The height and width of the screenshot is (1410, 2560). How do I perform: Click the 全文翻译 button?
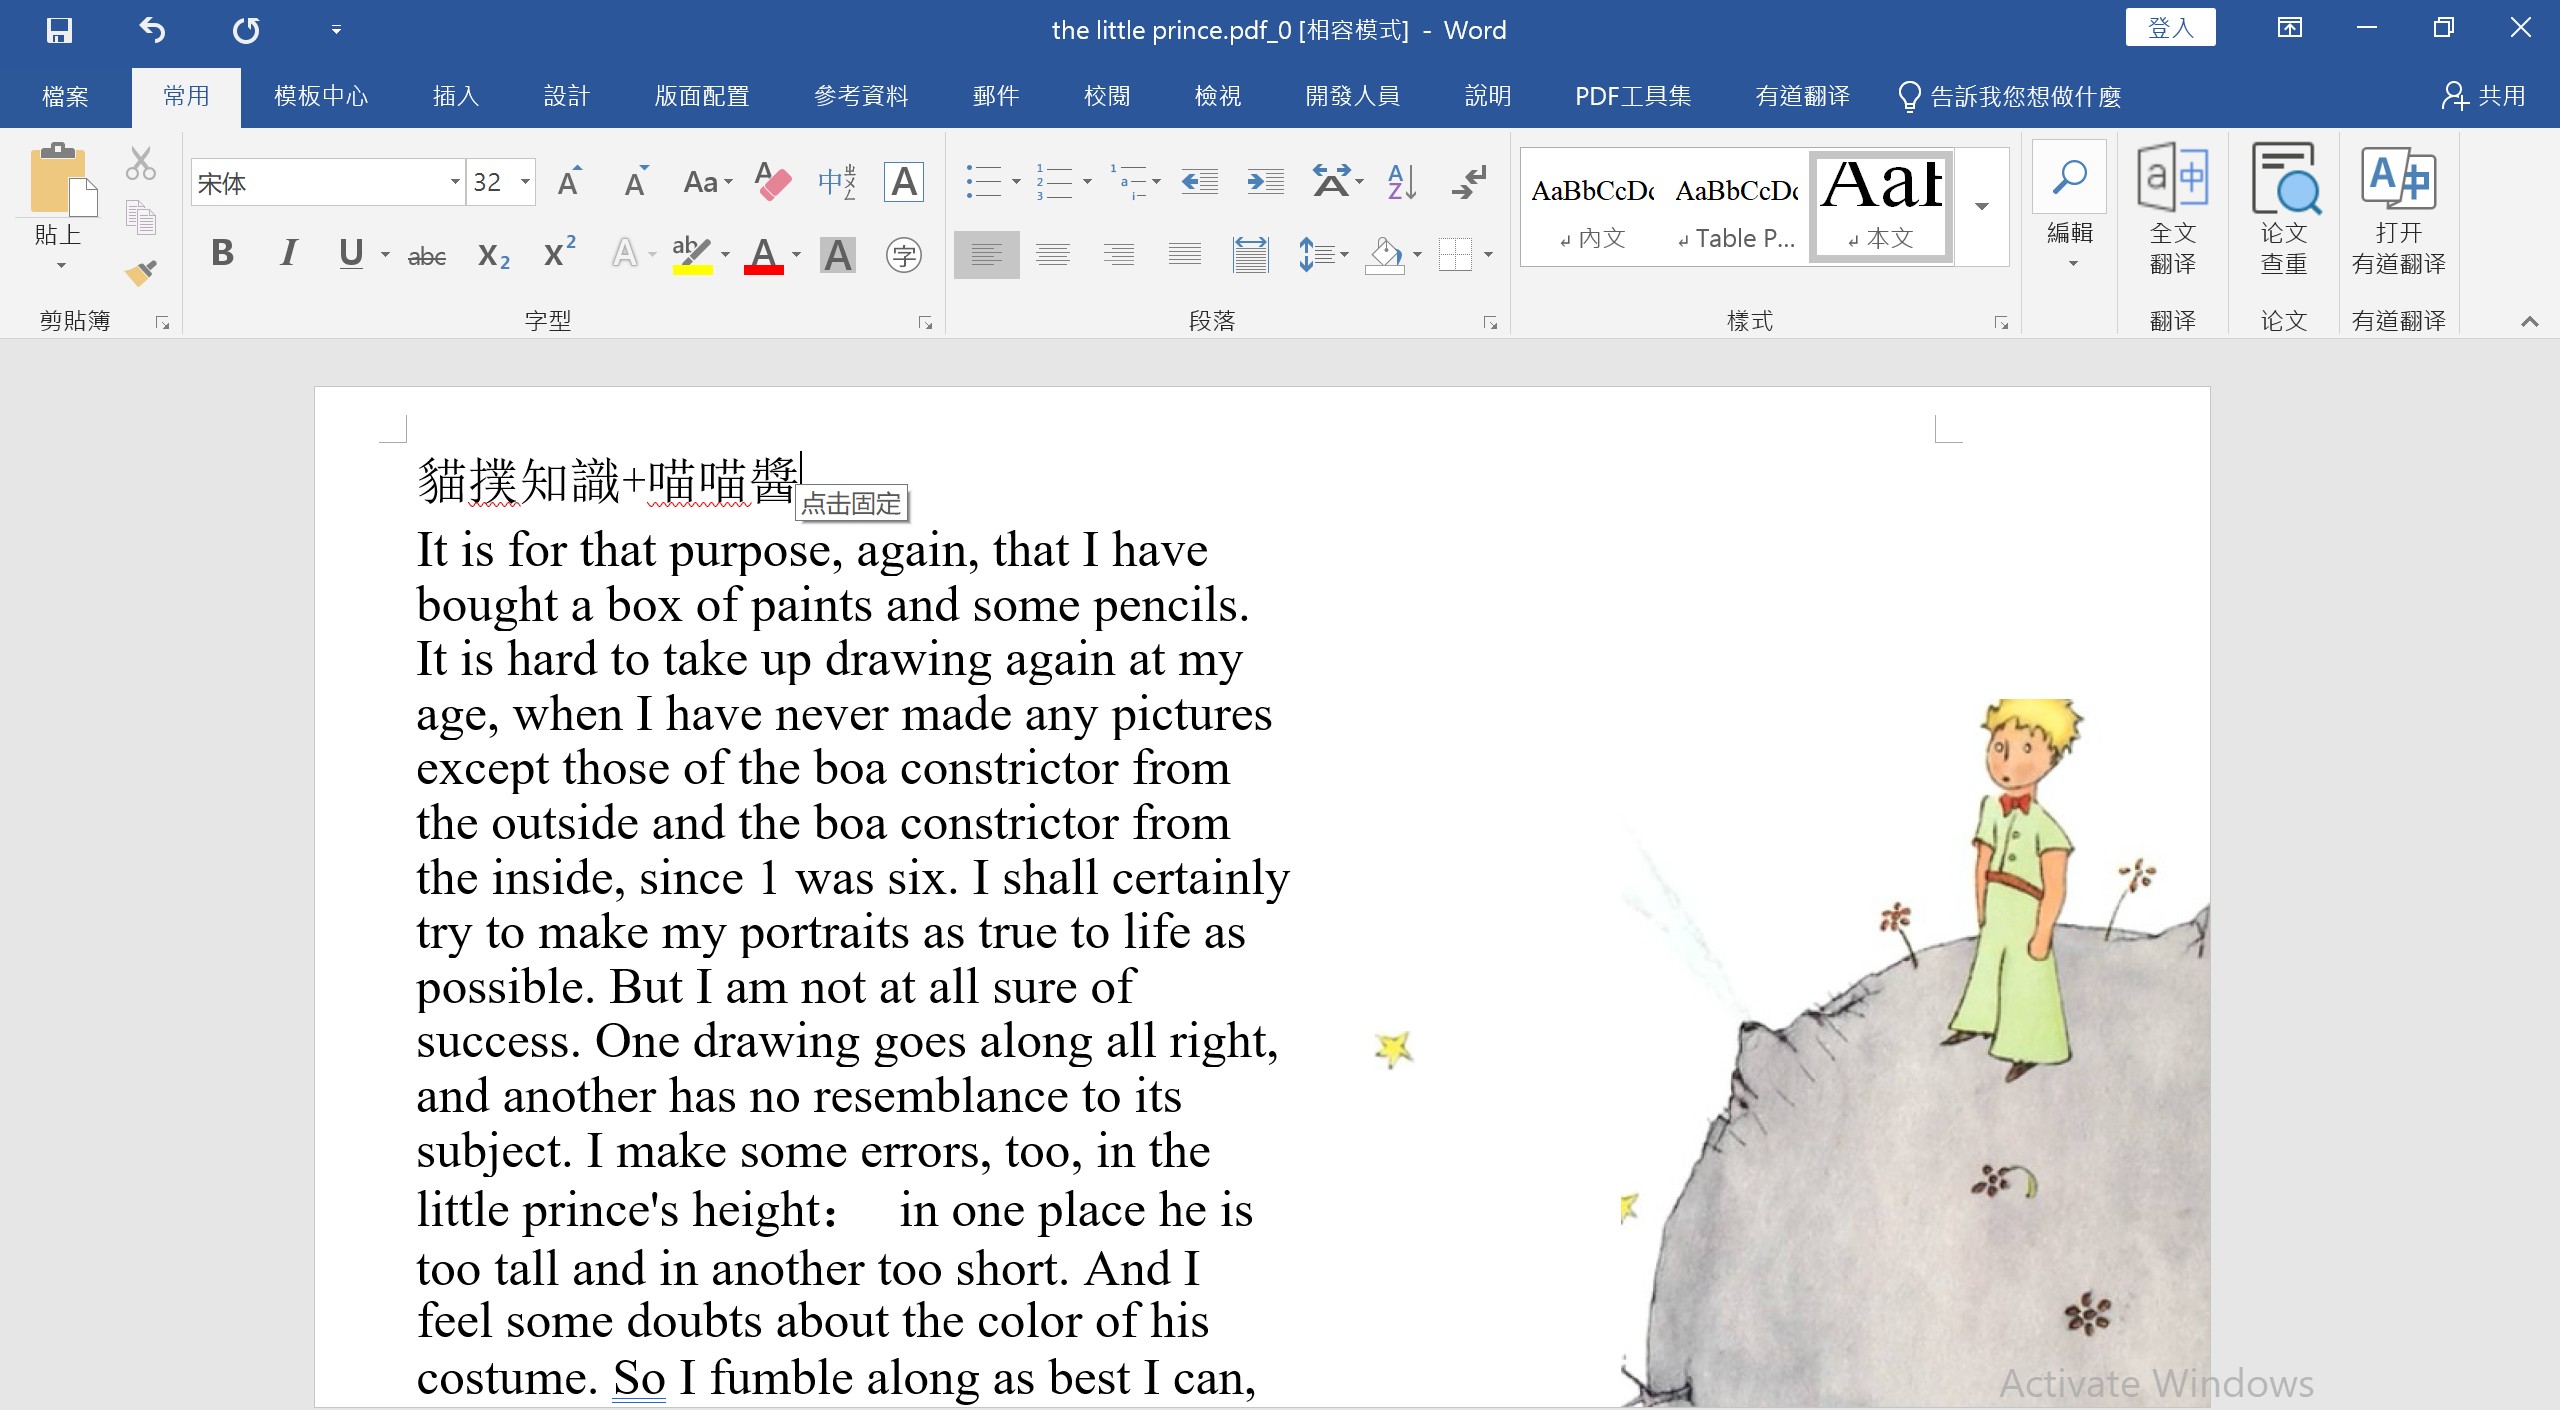click(x=2172, y=208)
